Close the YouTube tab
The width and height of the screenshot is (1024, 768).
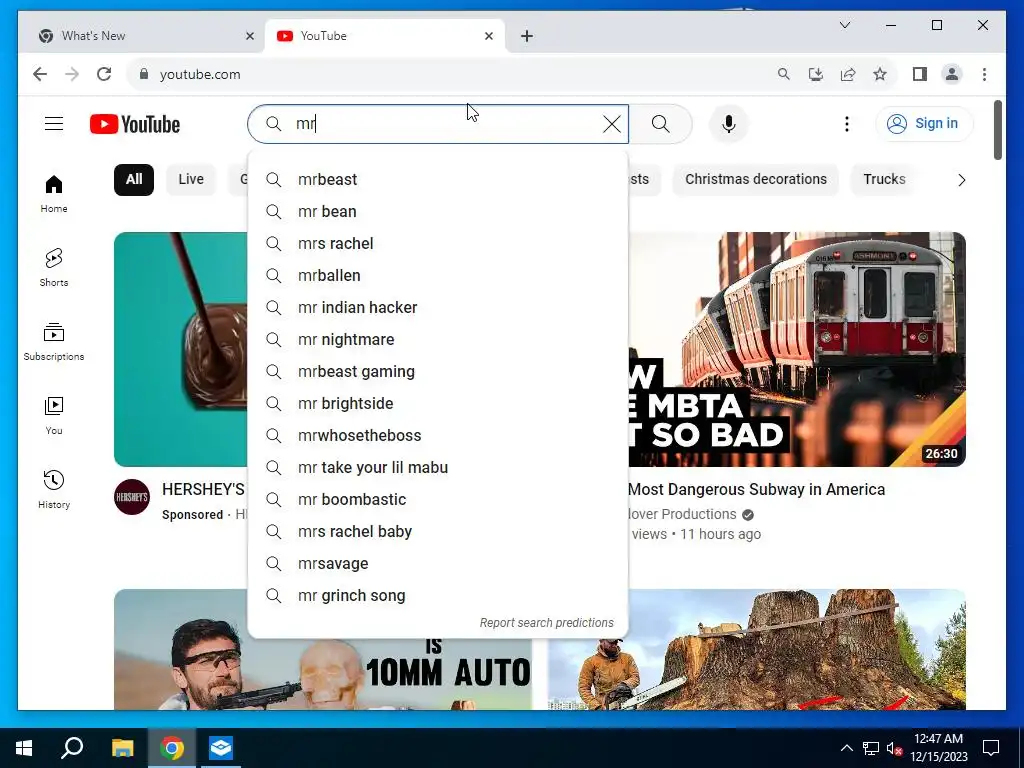(x=489, y=36)
